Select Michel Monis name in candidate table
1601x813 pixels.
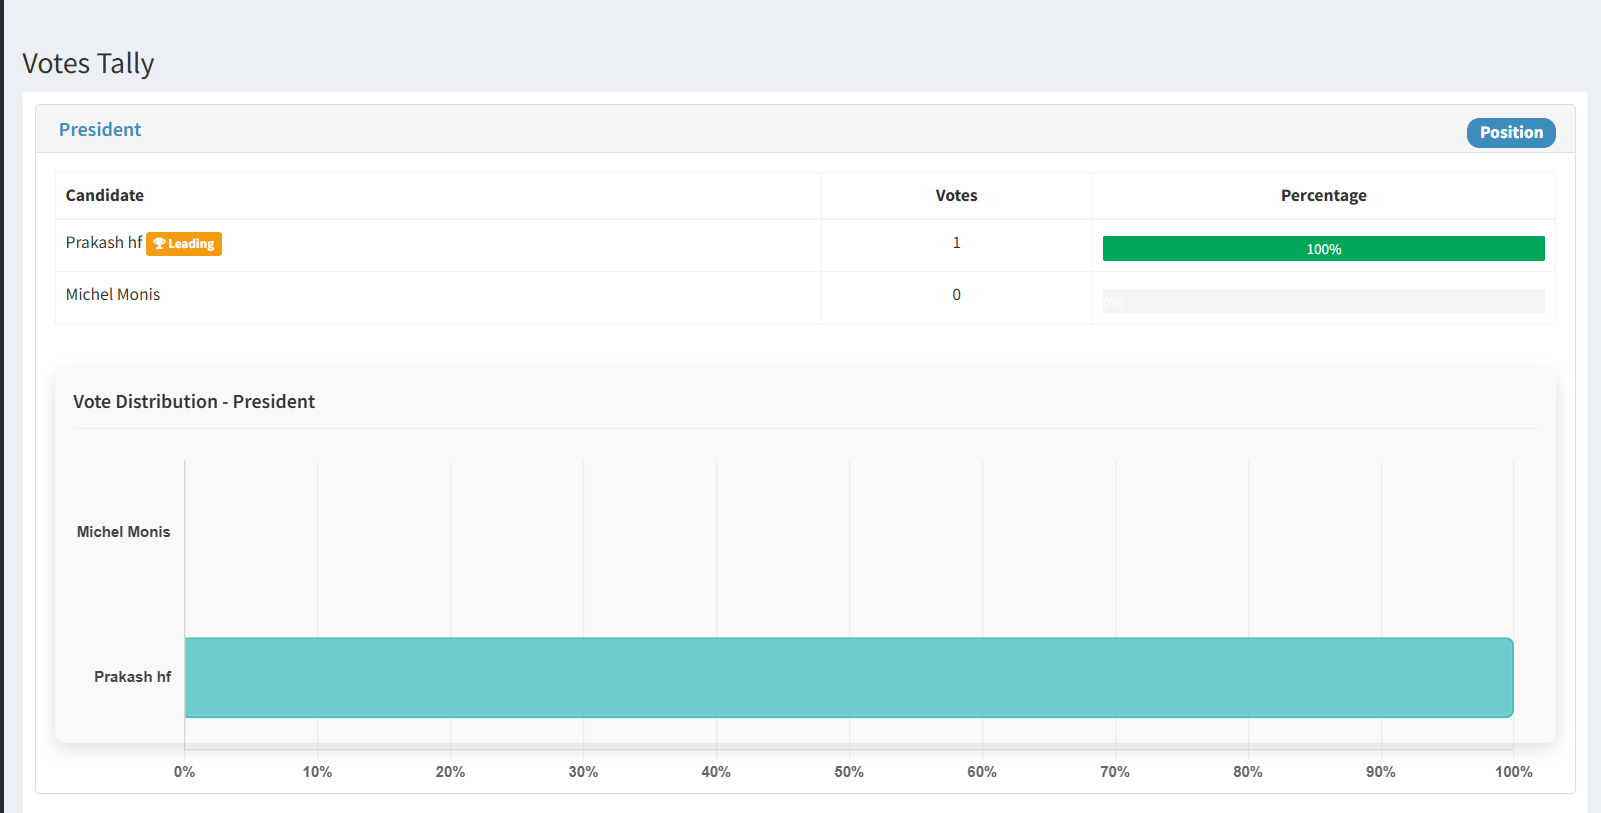[x=113, y=295]
